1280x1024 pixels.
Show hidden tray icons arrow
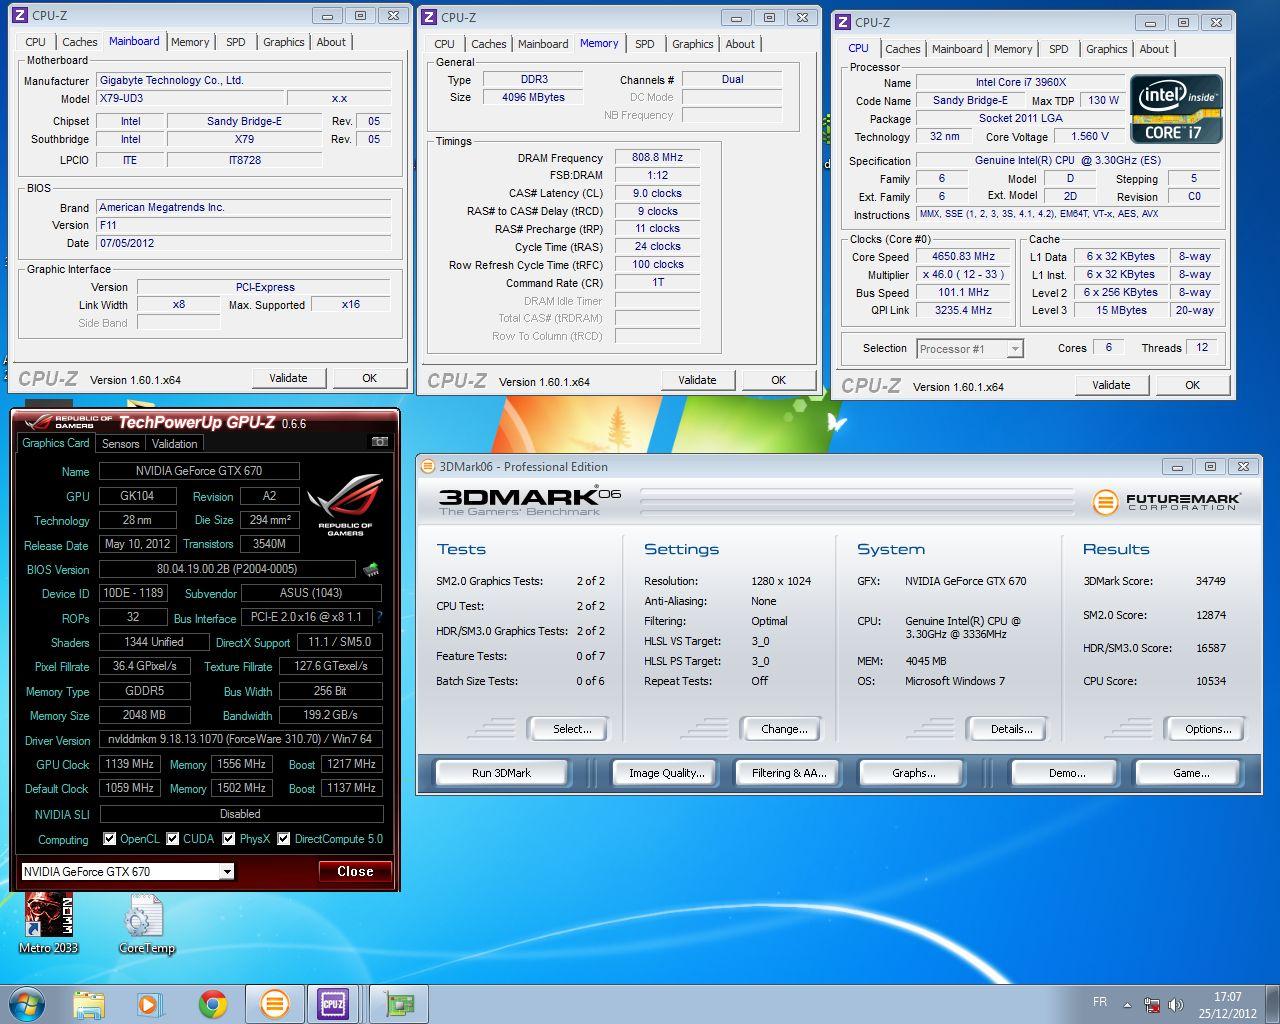[x=1127, y=1005]
